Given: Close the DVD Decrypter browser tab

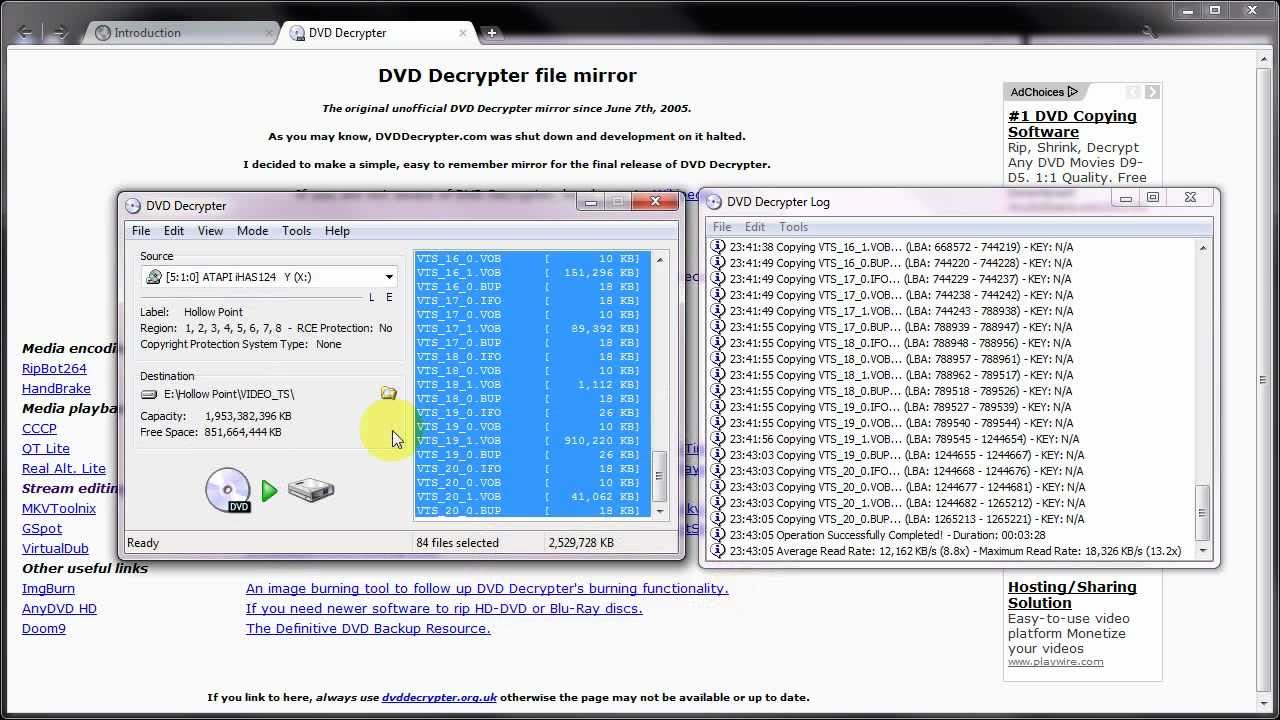Looking at the screenshot, I should (x=463, y=32).
